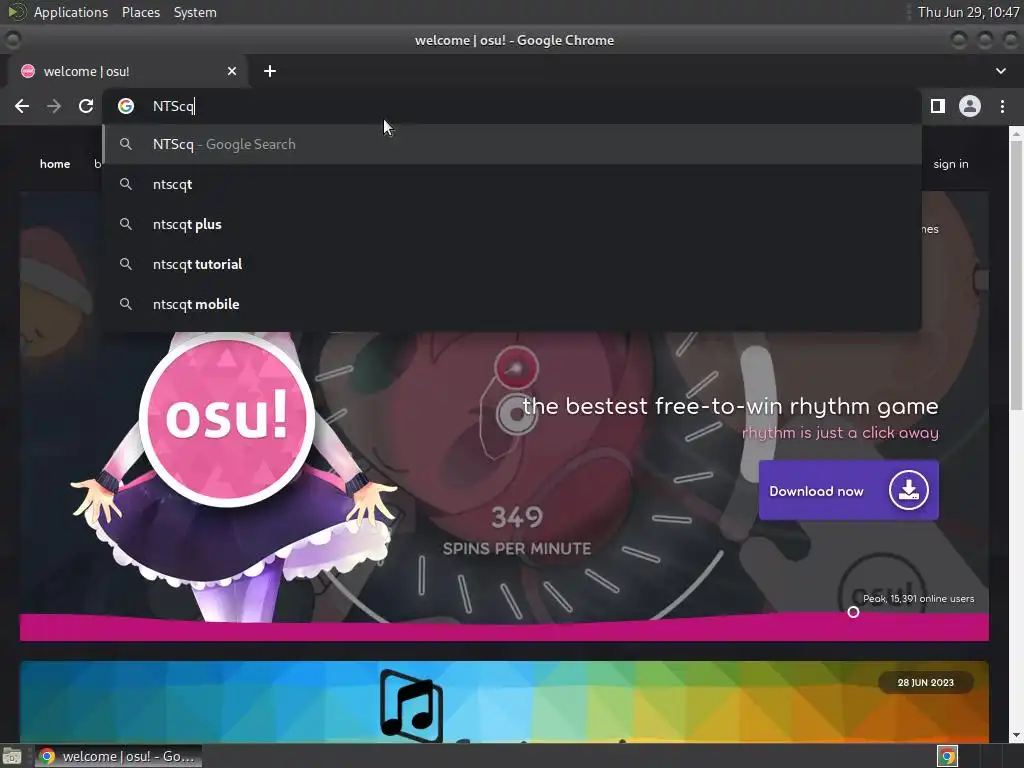Image resolution: width=1024 pixels, height=768 pixels.
Task: Choose the ntscqt mobile suggestion
Action: tap(512, 304)
